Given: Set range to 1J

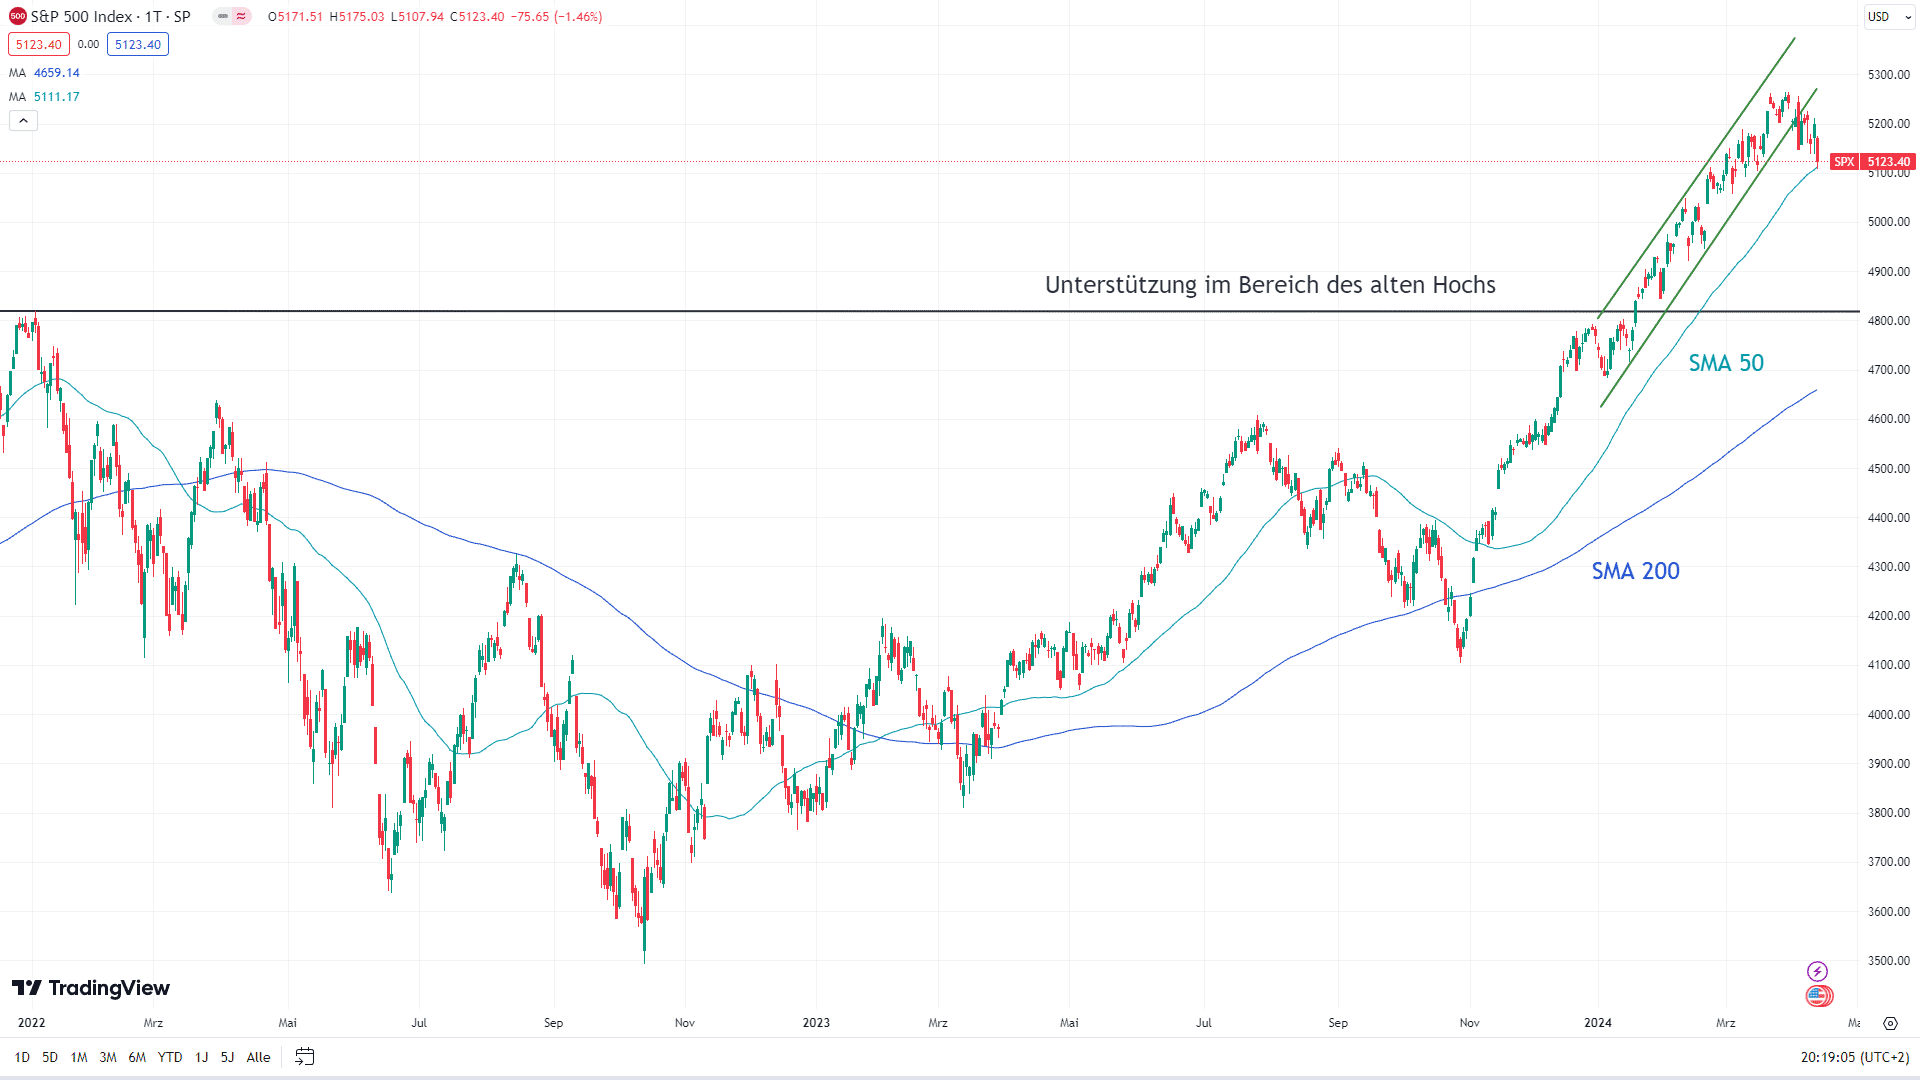Looking at the screenshot, I should pos(201,1057).
